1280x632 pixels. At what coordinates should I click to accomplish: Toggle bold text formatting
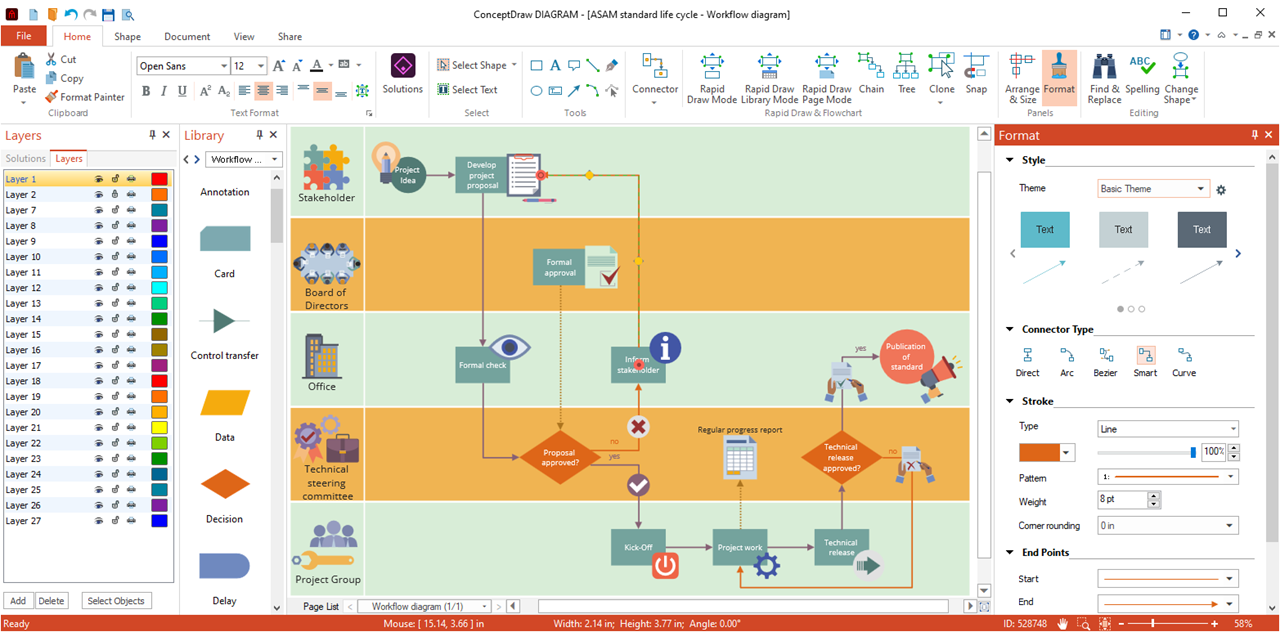[x=146, y=91]
